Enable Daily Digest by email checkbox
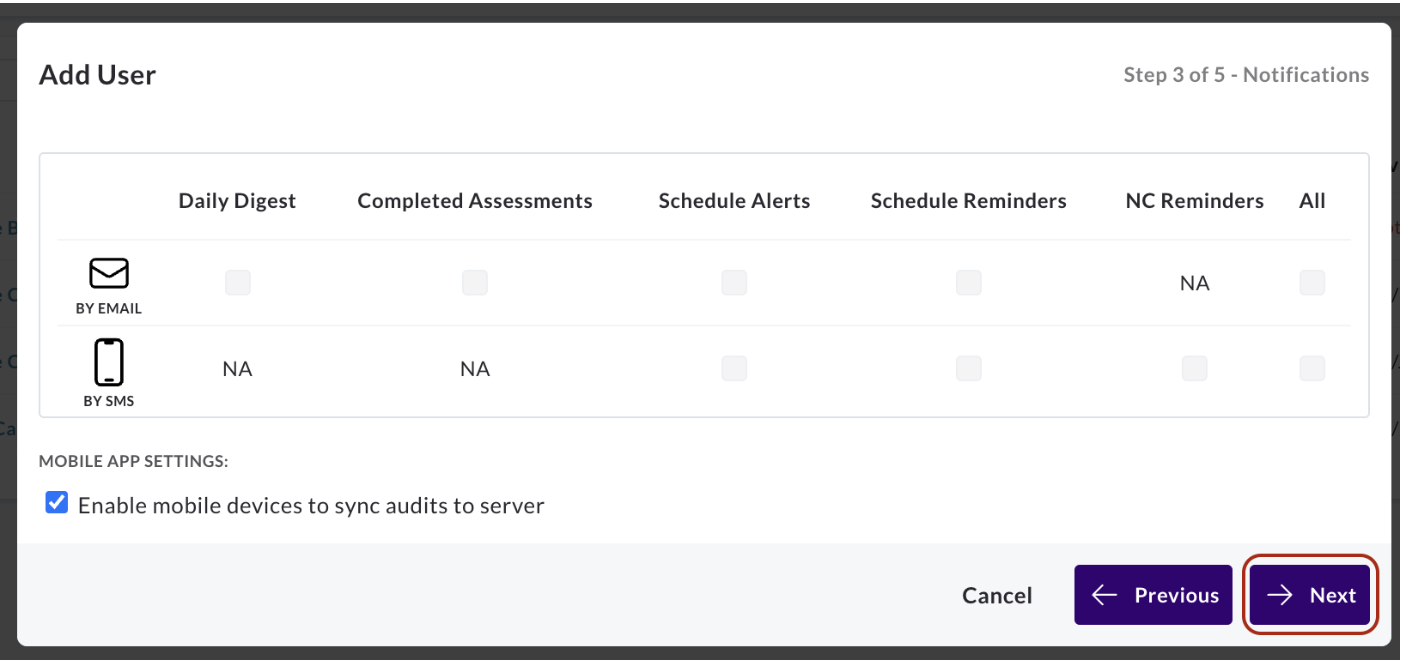1406x662 pixels. click(x=237, y=283)
